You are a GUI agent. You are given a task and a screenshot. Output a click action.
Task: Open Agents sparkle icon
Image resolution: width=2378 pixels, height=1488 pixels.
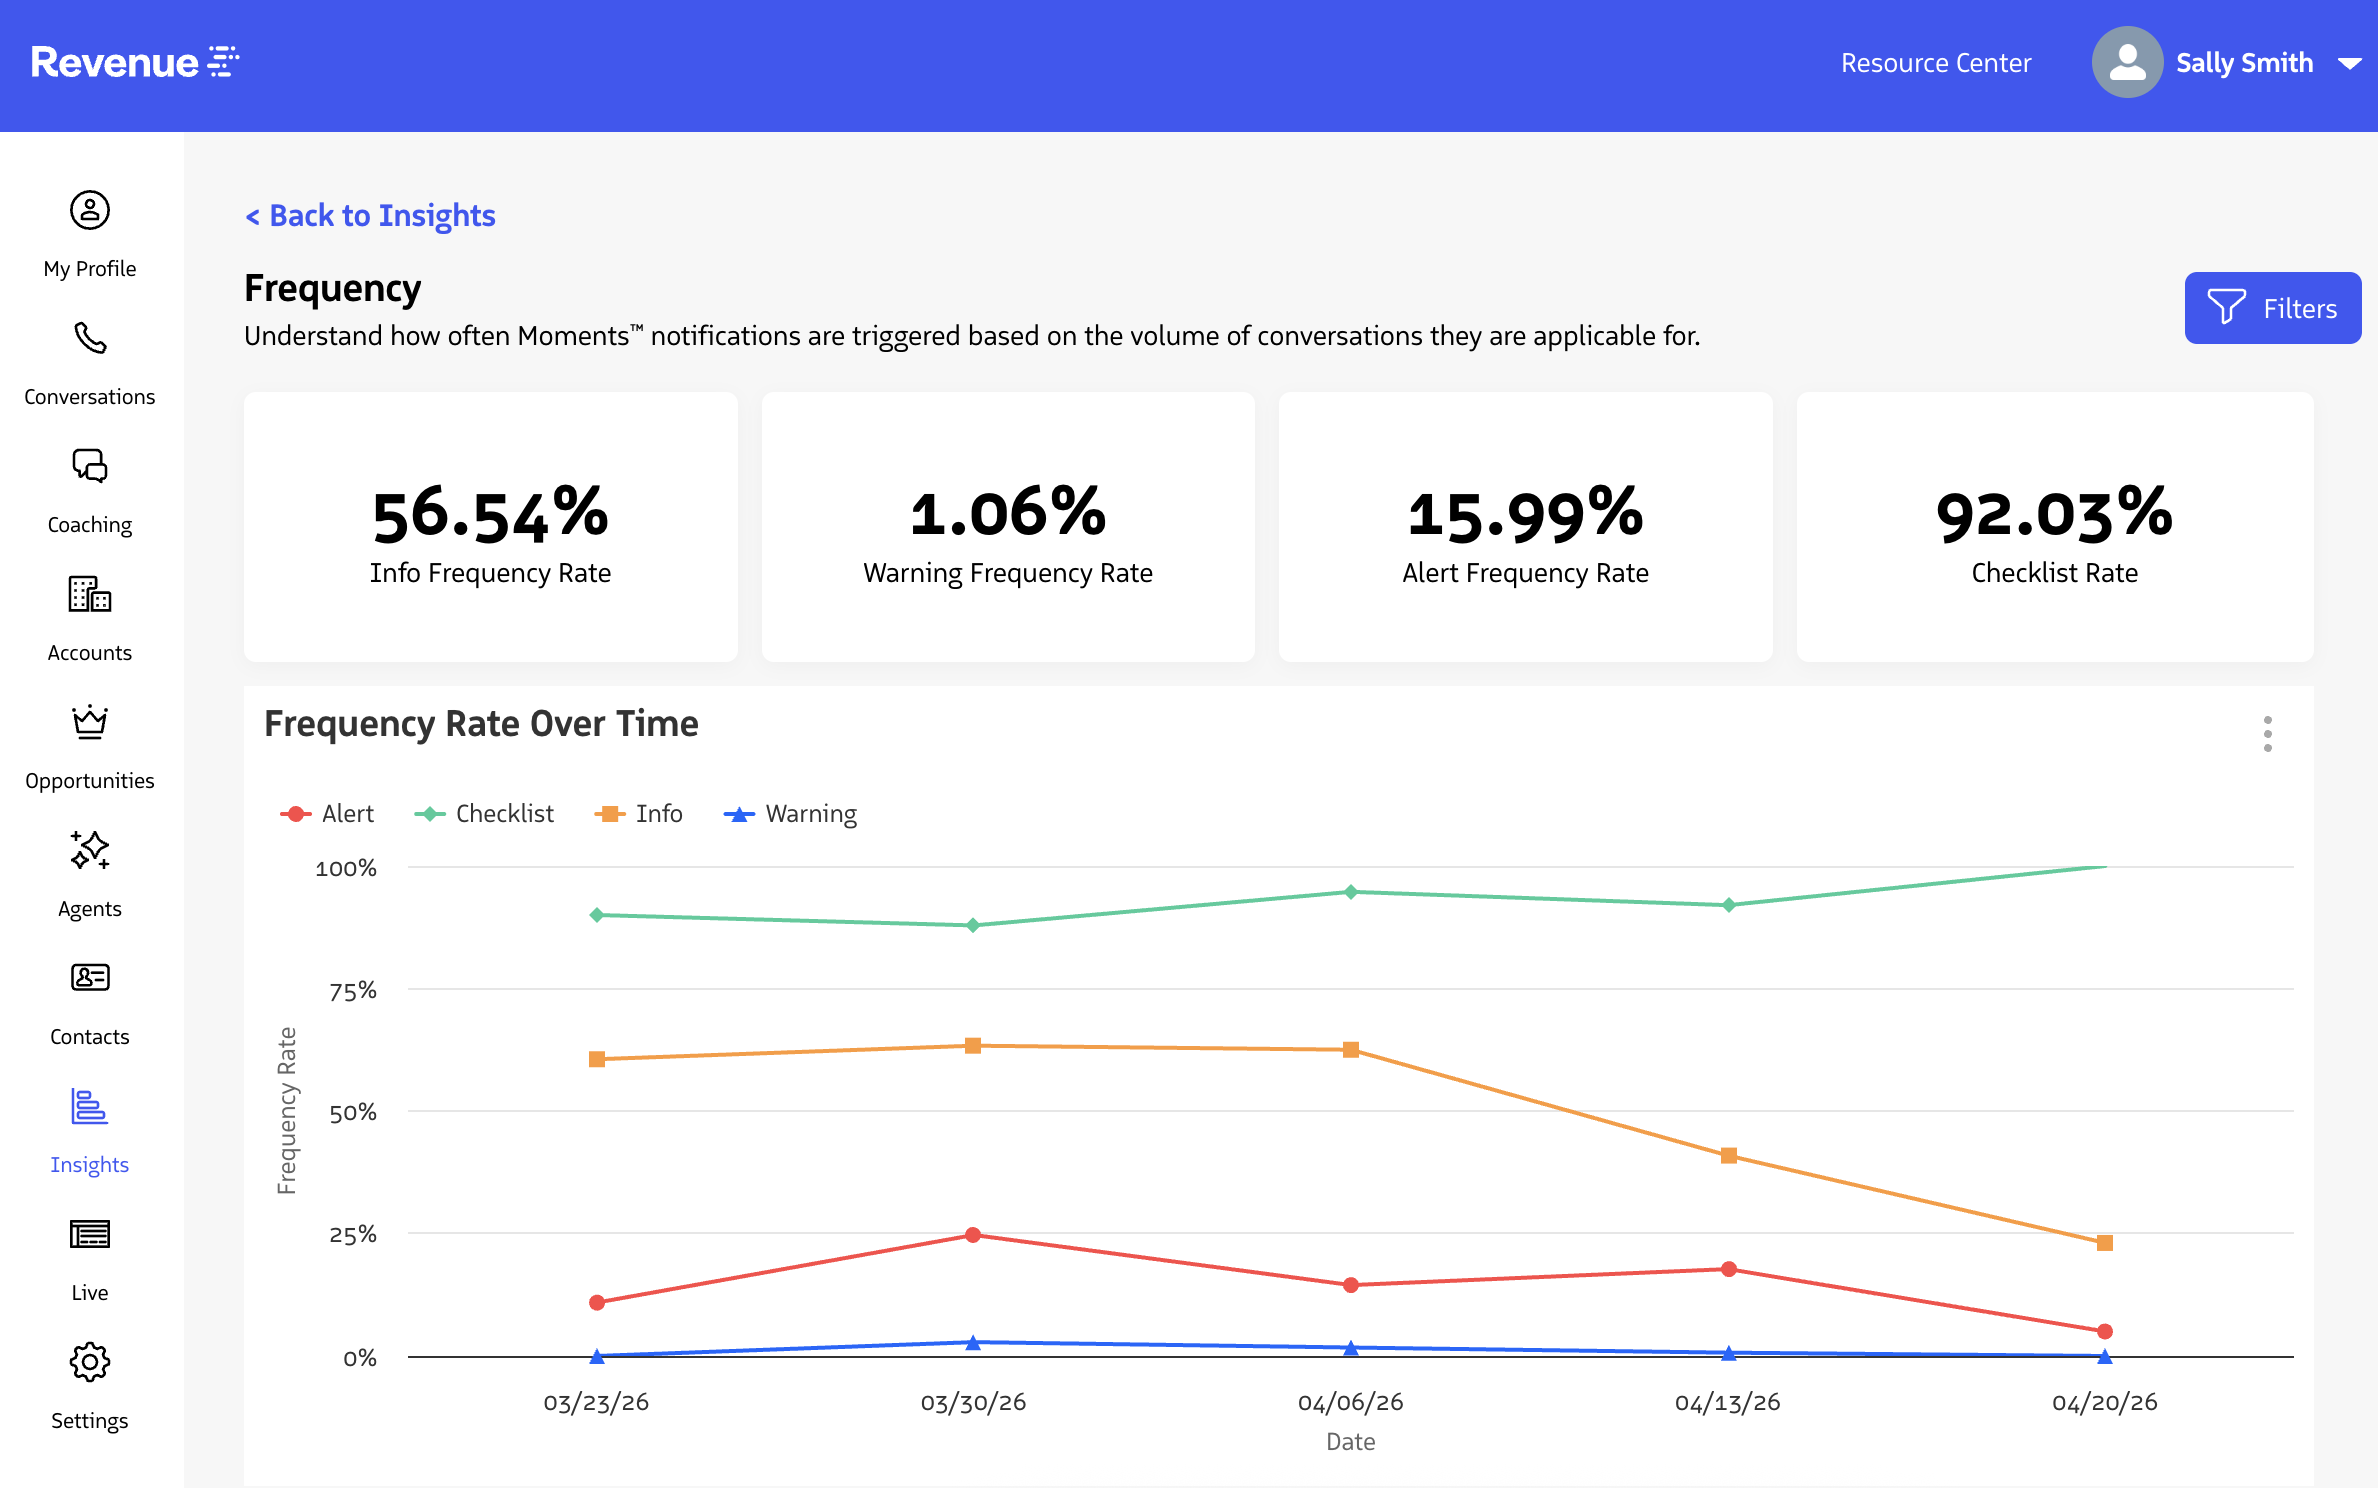pos(89,851)
